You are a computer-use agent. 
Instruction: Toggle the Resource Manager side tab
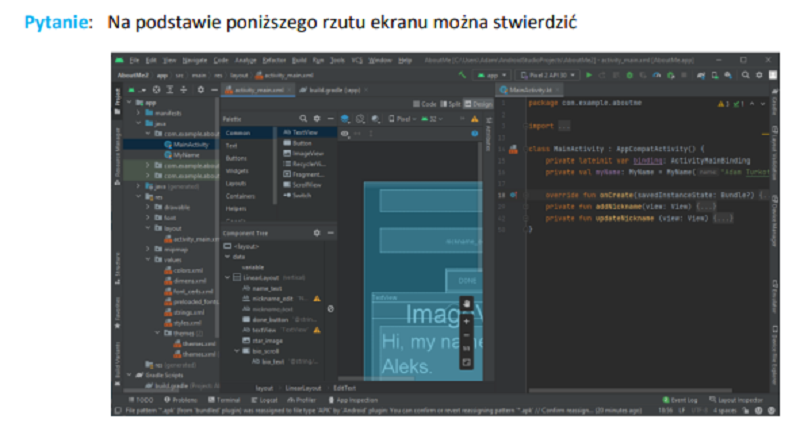pos(117,156)
